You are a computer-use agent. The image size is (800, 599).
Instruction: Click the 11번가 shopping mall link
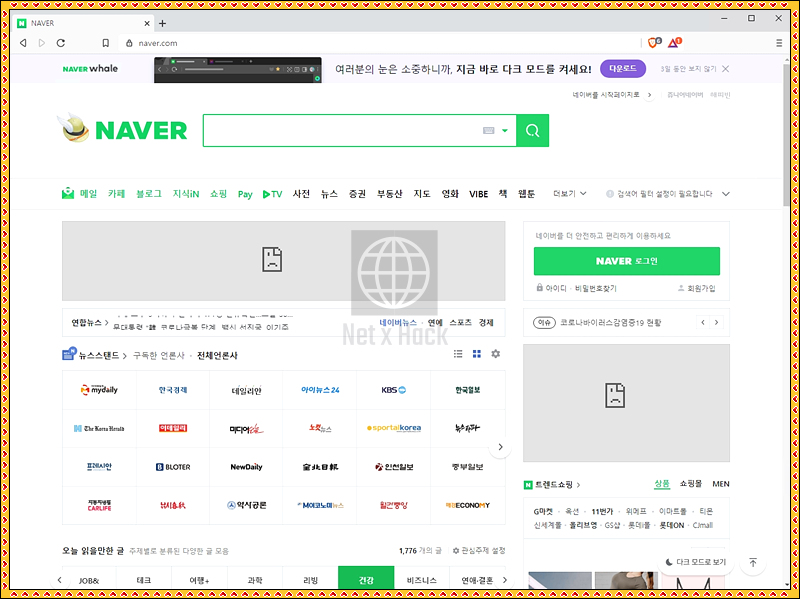[602, 511]
